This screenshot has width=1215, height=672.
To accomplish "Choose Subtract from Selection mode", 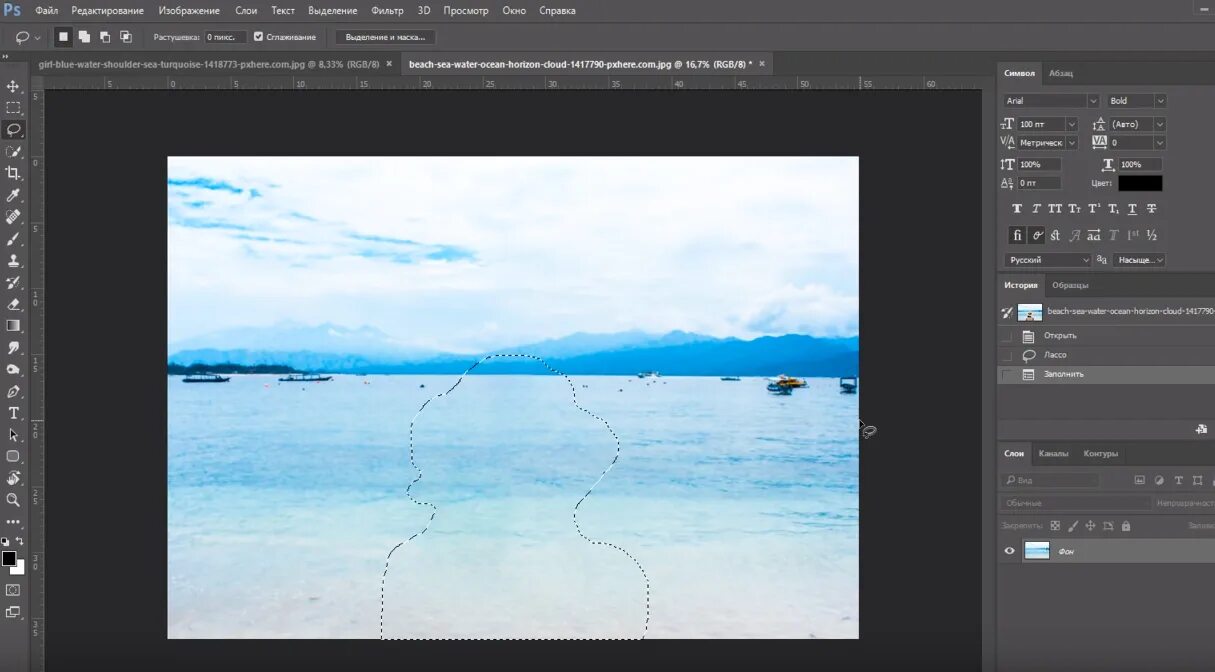I will tap(105, 37).
